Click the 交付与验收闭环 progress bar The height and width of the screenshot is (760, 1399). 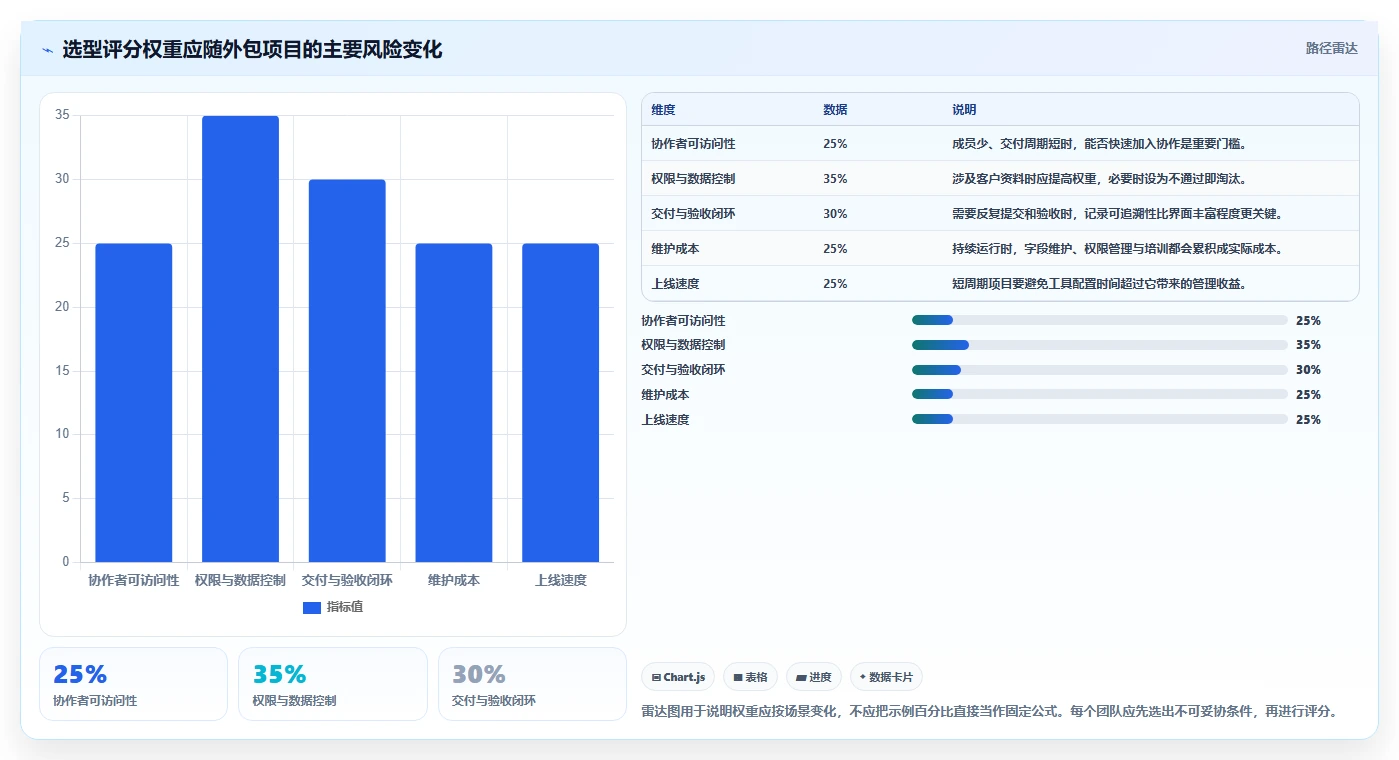[x=1099, y=370]
